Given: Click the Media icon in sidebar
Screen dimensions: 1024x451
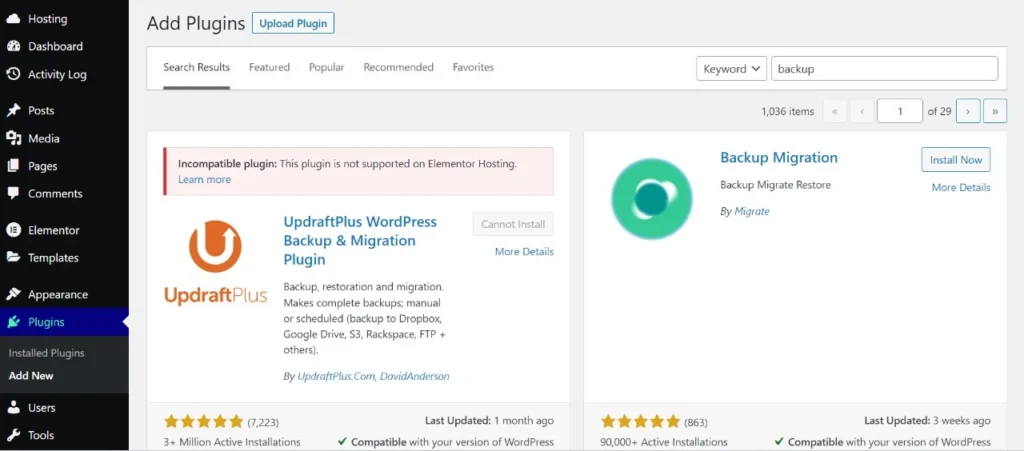Looking at the screenshot, I should 13,138.
